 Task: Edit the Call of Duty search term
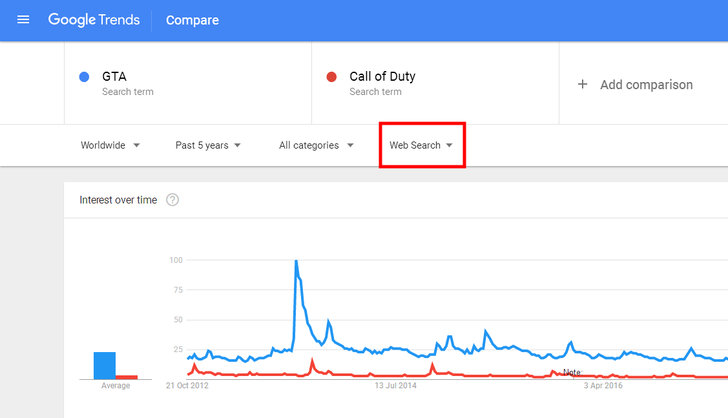pyautogui.click(x=382, y=76)
